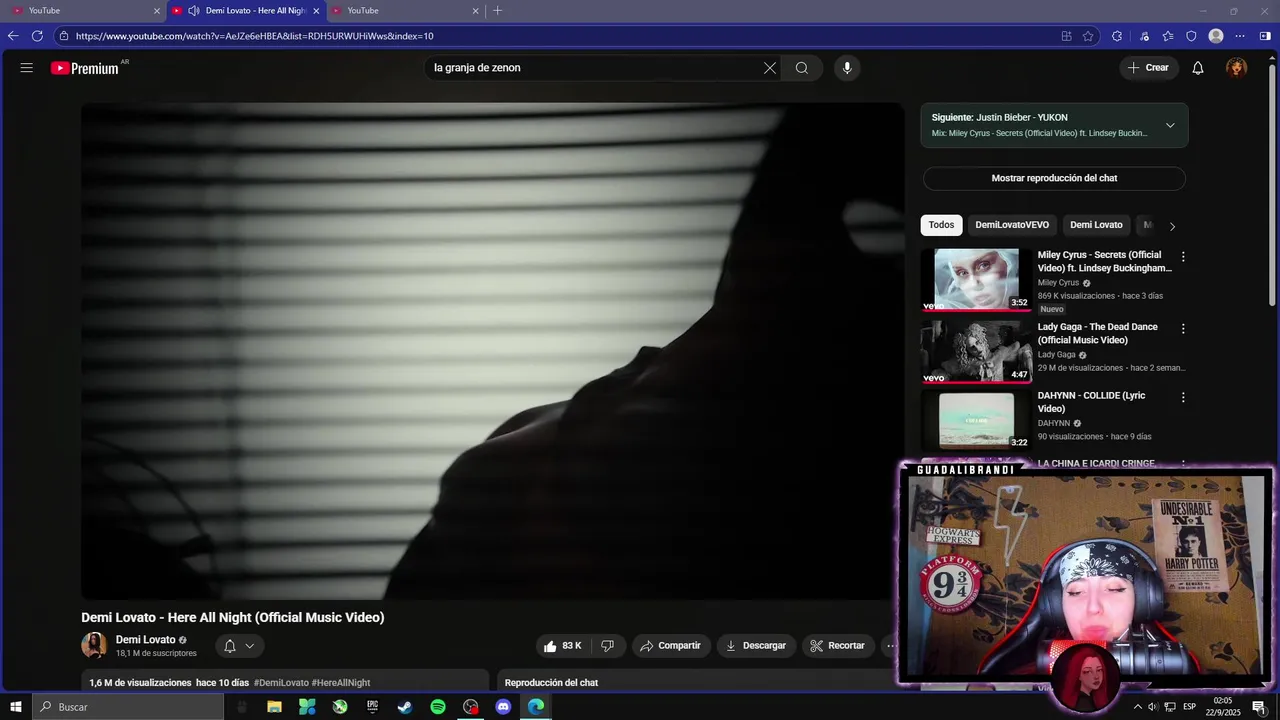1280x720 pixels.
Task: Open the apps icon in address bar
Action: pyautogui.click(x=1066, y=36)
